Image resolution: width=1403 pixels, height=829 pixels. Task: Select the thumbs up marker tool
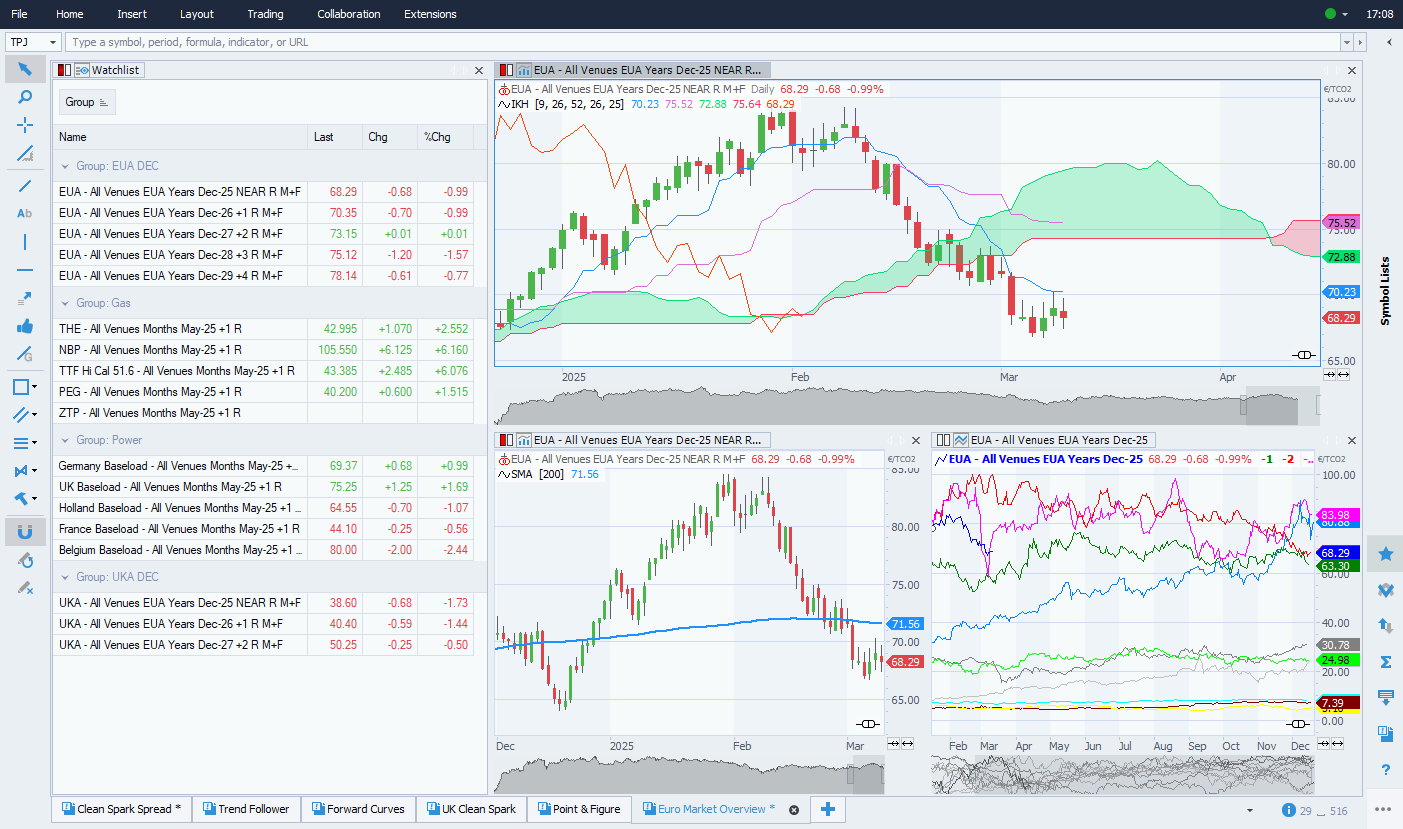[25, 326]
